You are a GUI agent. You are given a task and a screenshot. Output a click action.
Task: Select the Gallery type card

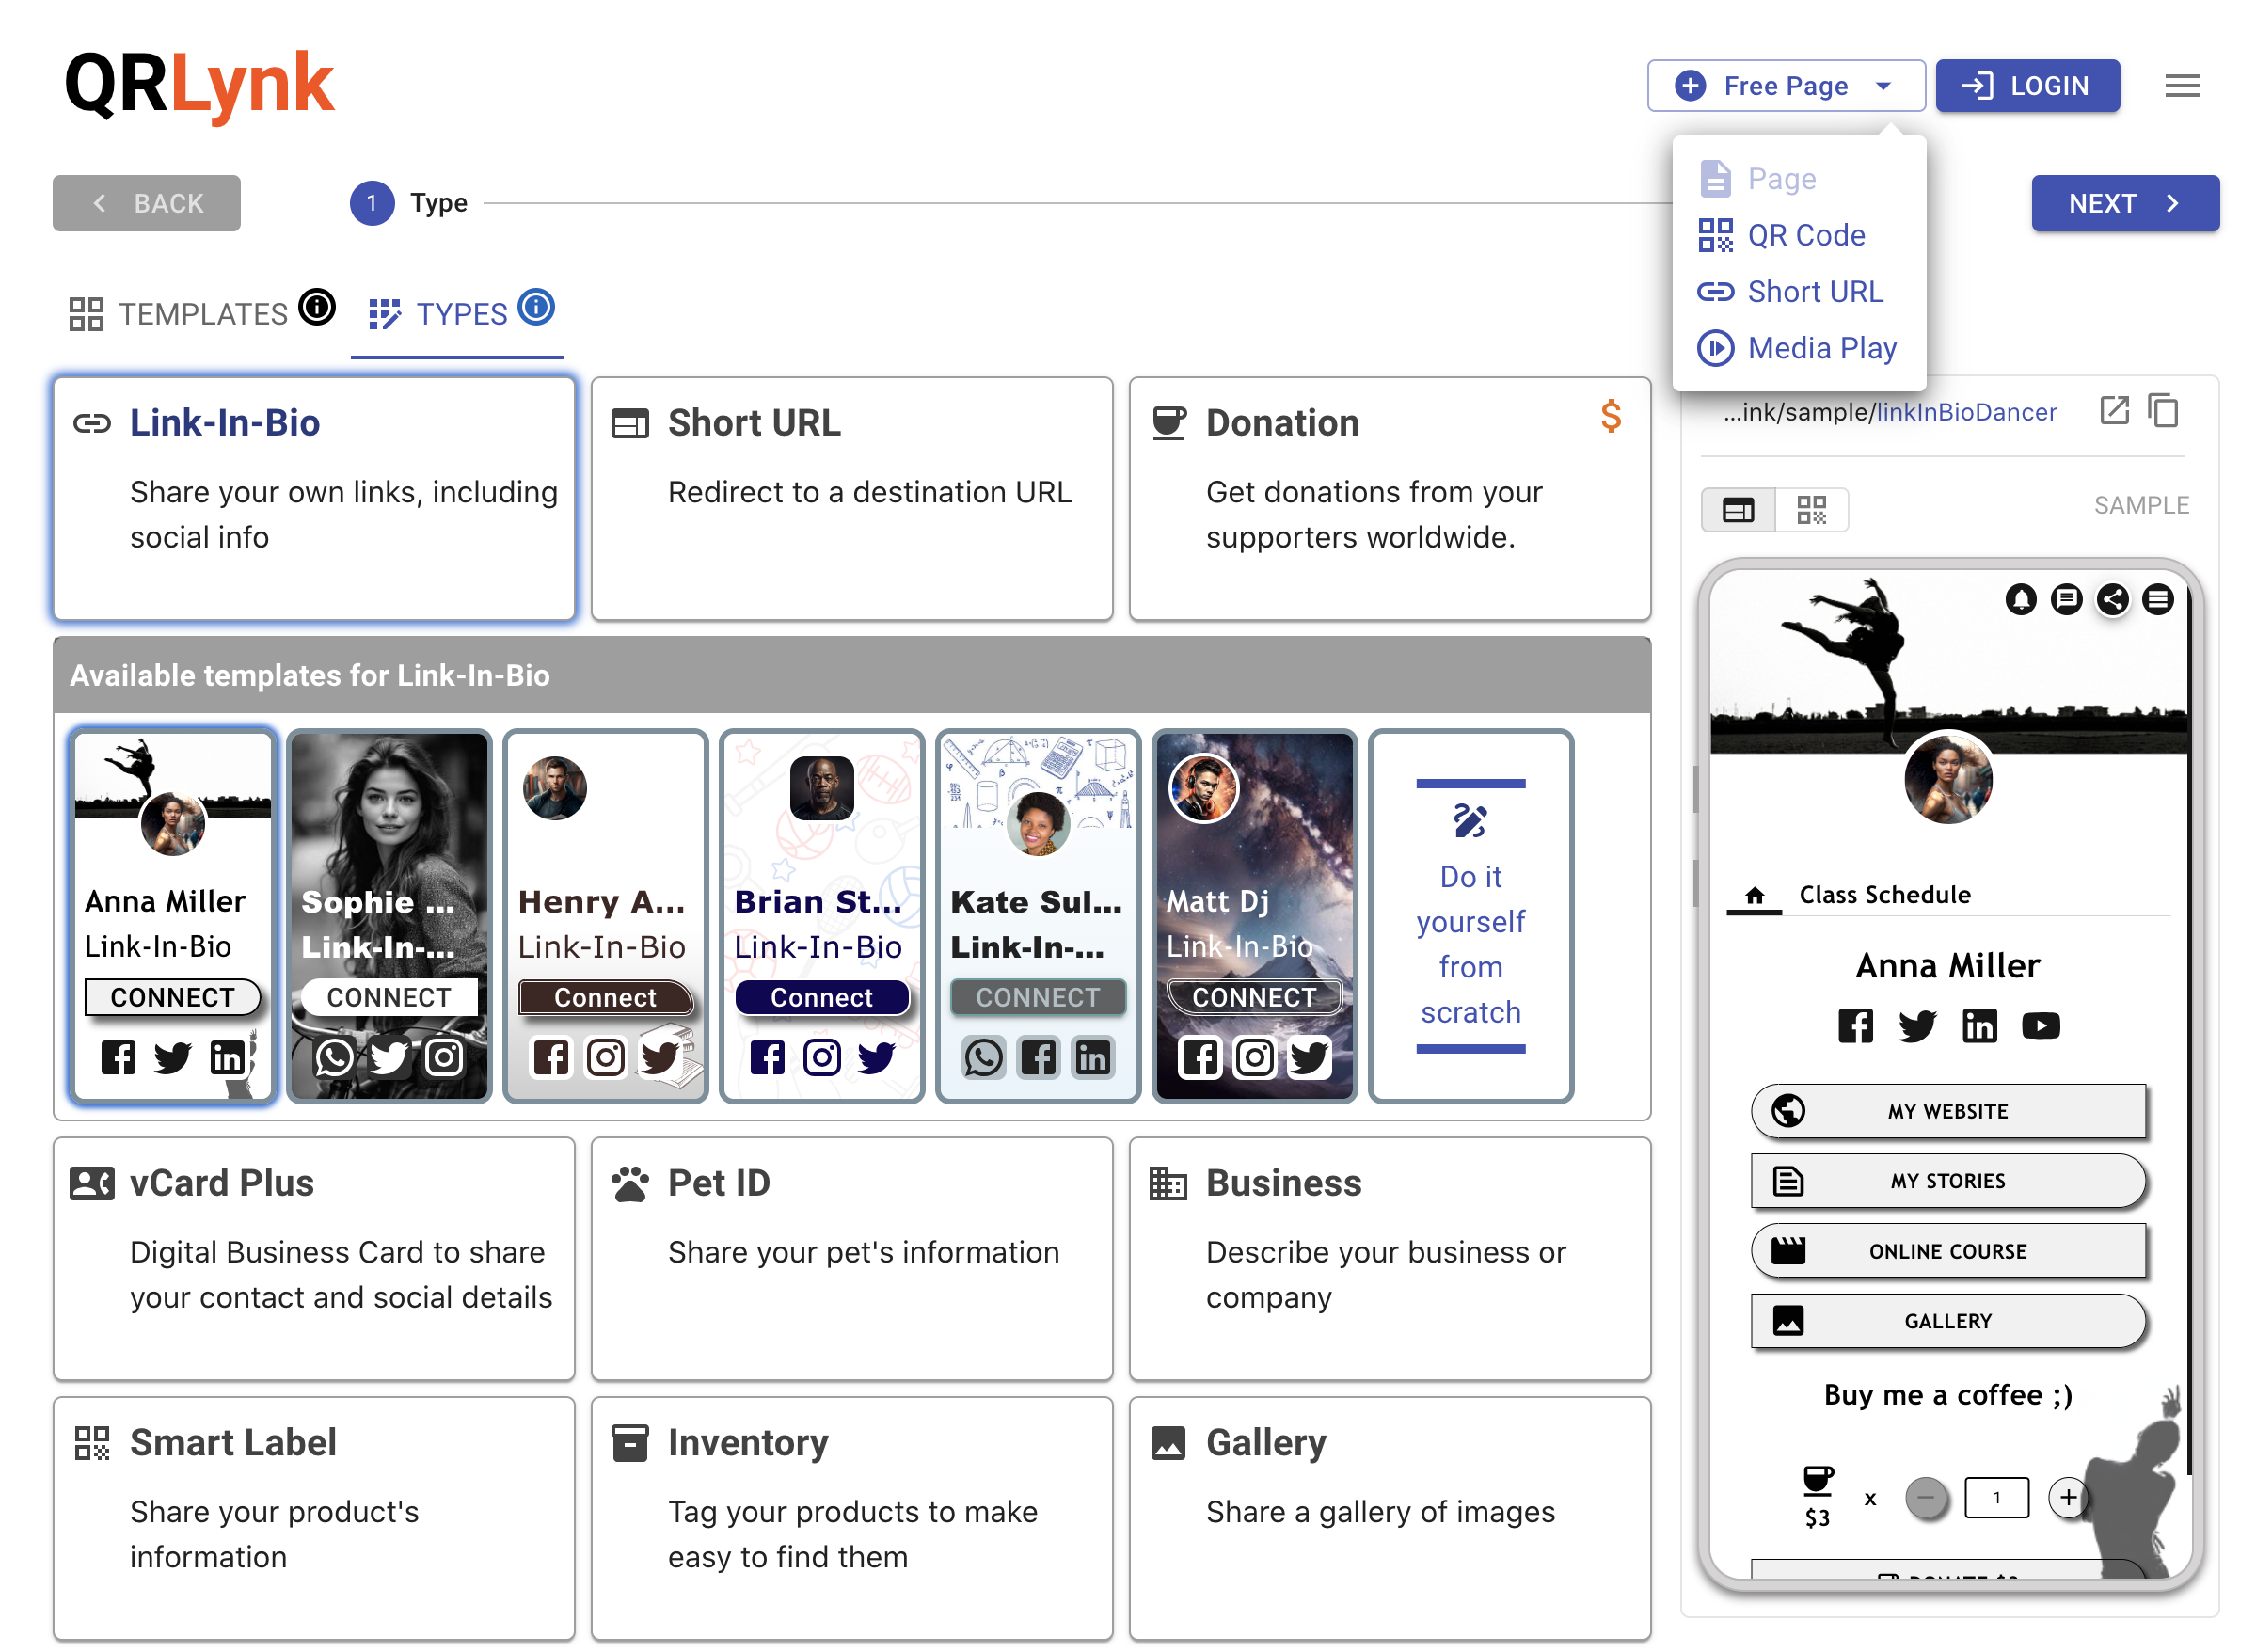click(1389, 1518)
